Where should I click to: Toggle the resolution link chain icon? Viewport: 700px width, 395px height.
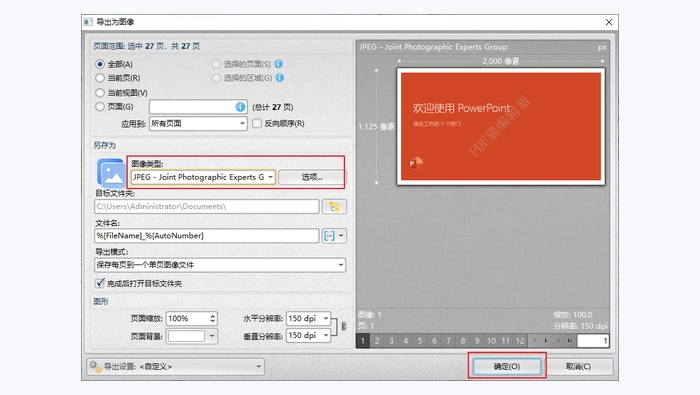coord(344,326)
